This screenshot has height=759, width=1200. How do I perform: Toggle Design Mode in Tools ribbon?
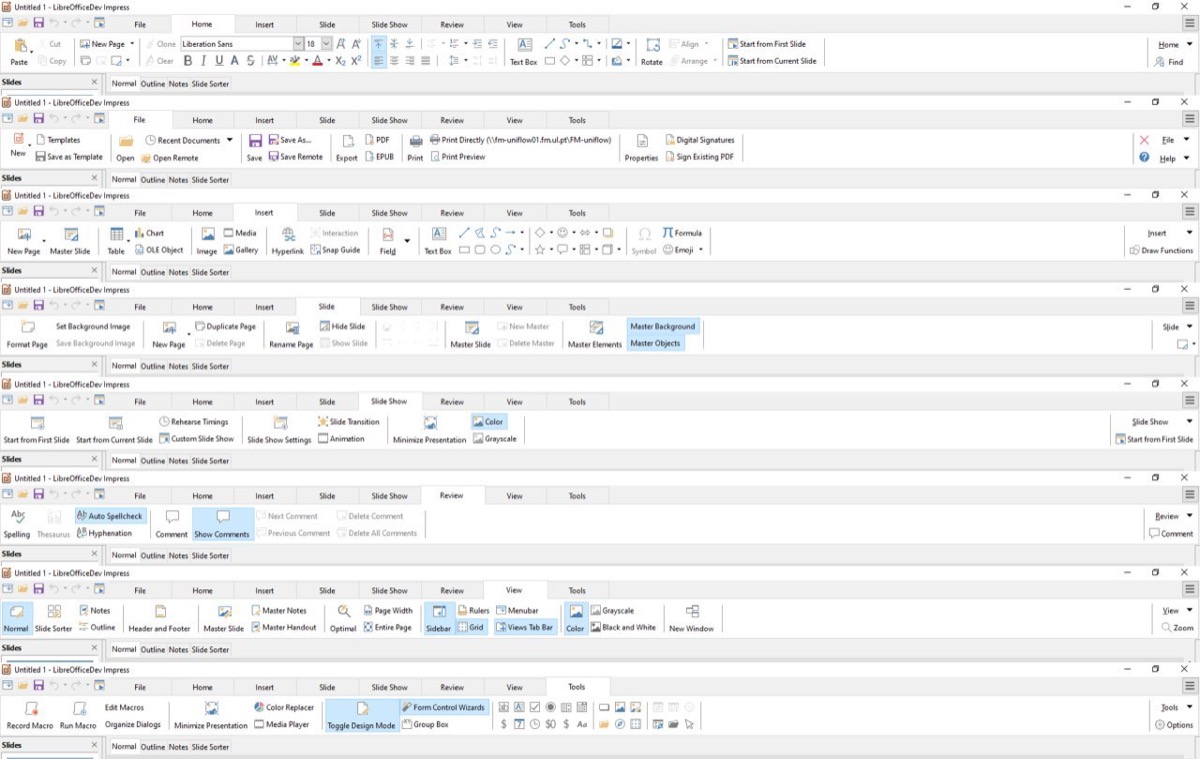pyautogui.click(x=361, y=715)
